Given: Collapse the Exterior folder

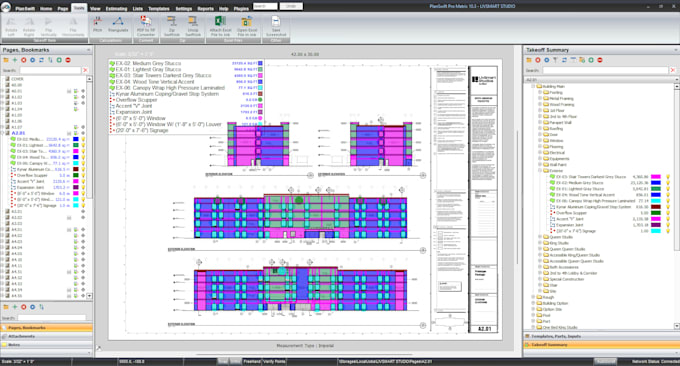Looking at the screenshot, I should (x=540, y=171).
